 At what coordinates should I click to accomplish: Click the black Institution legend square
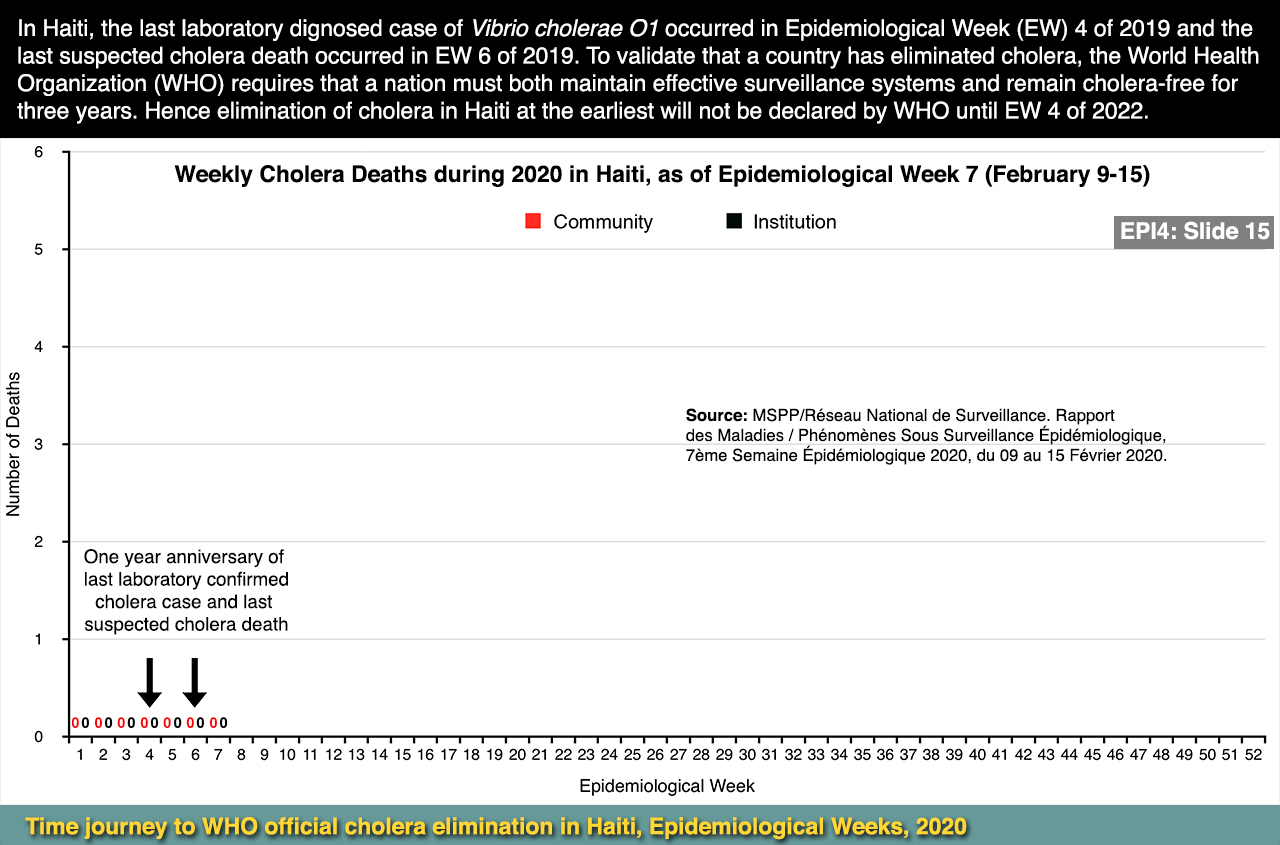(734, 222)
